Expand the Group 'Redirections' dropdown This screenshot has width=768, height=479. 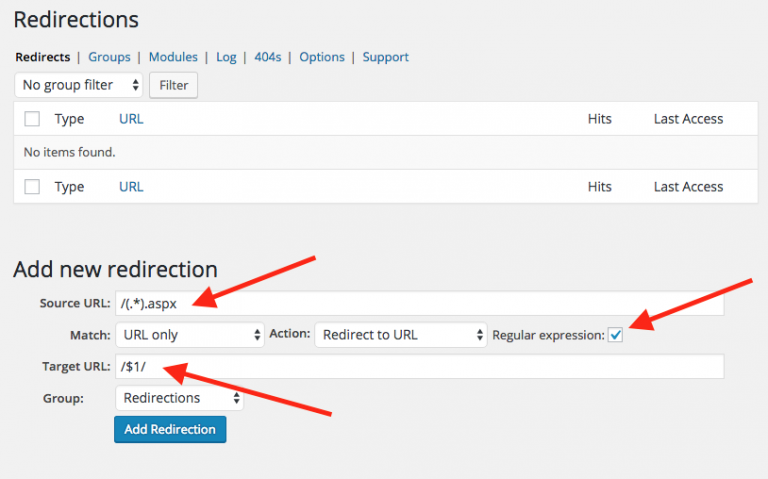pos(179,398)
